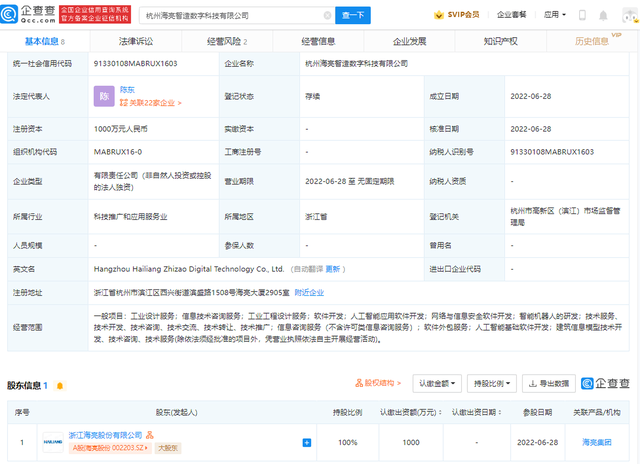Click the user avatar in top right

(631, 15)
